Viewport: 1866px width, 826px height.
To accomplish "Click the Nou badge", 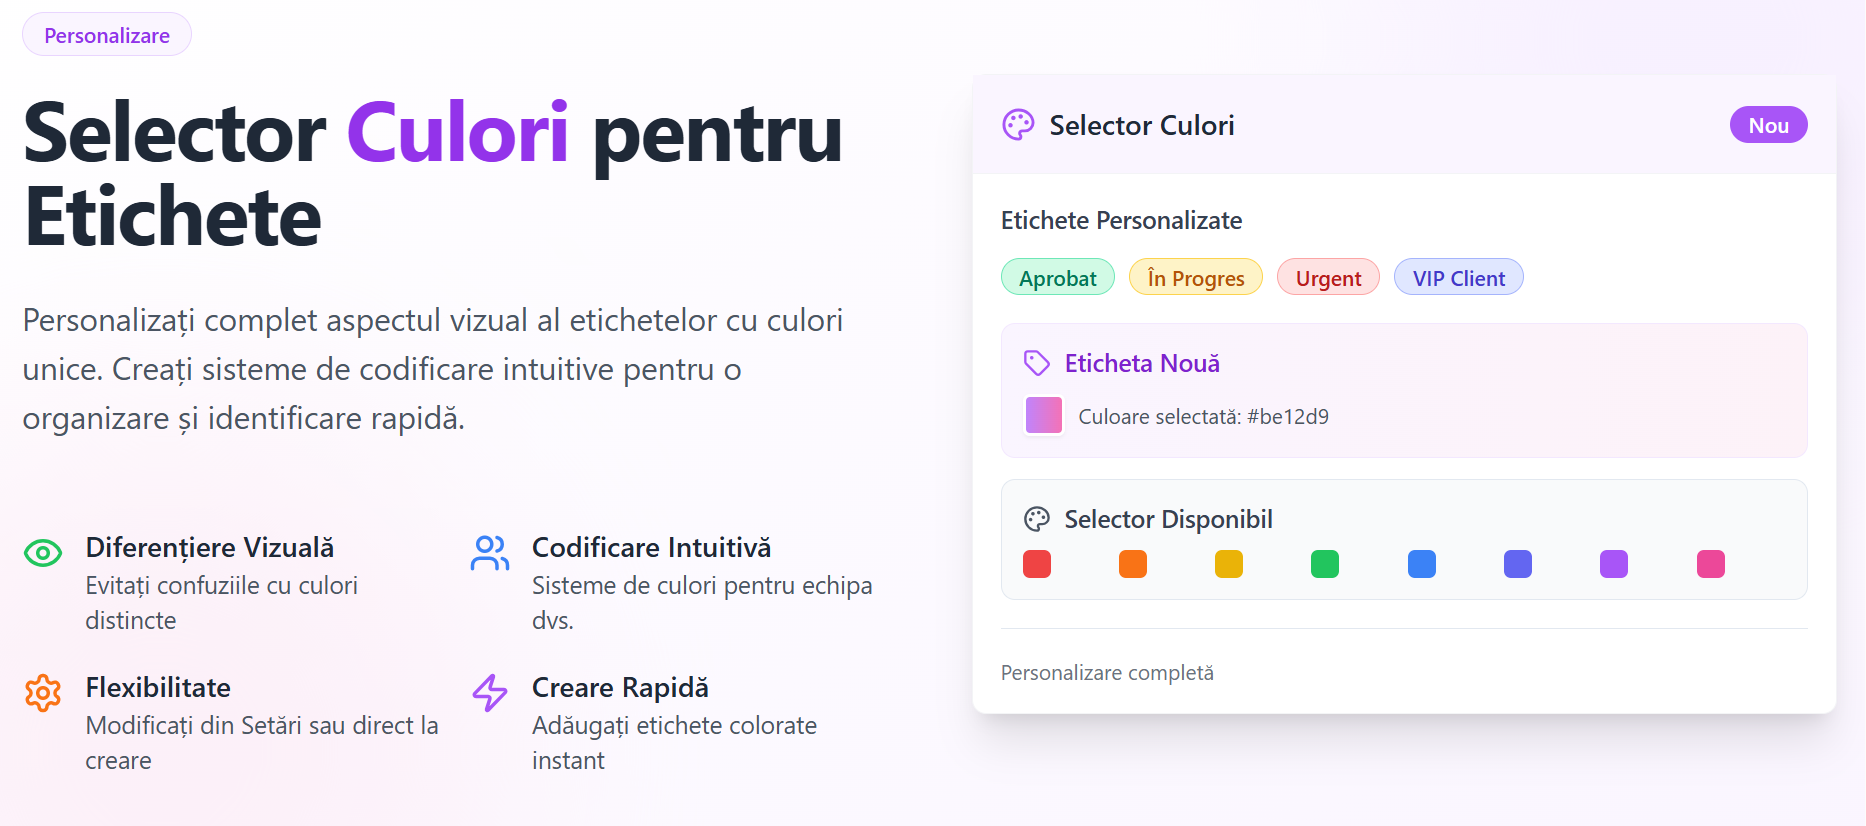I will click(x=1769, y=125).
